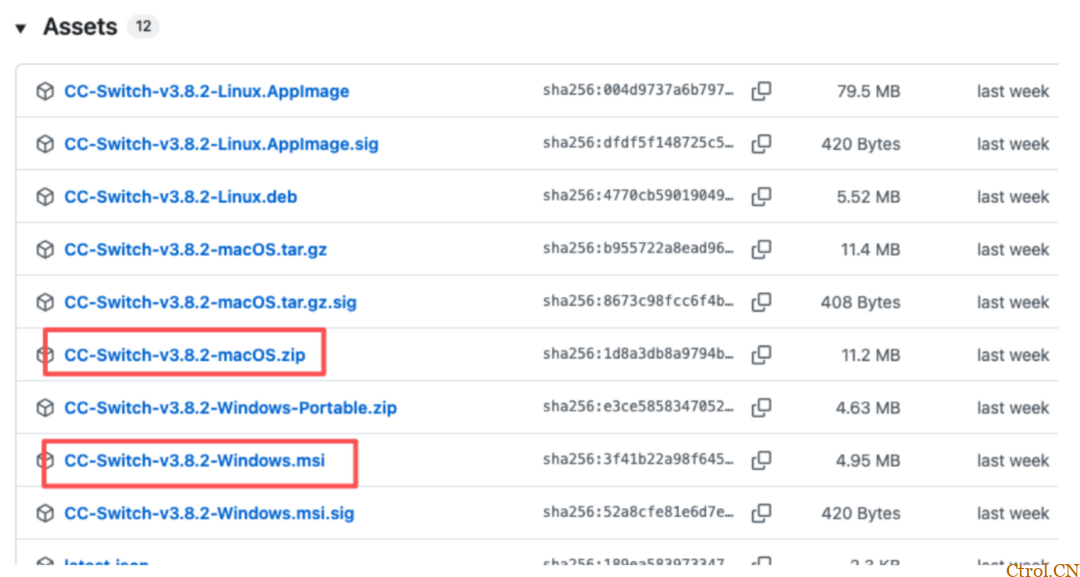
Task: Copy the hash of macOS.zip
Action: coord(761,355)
